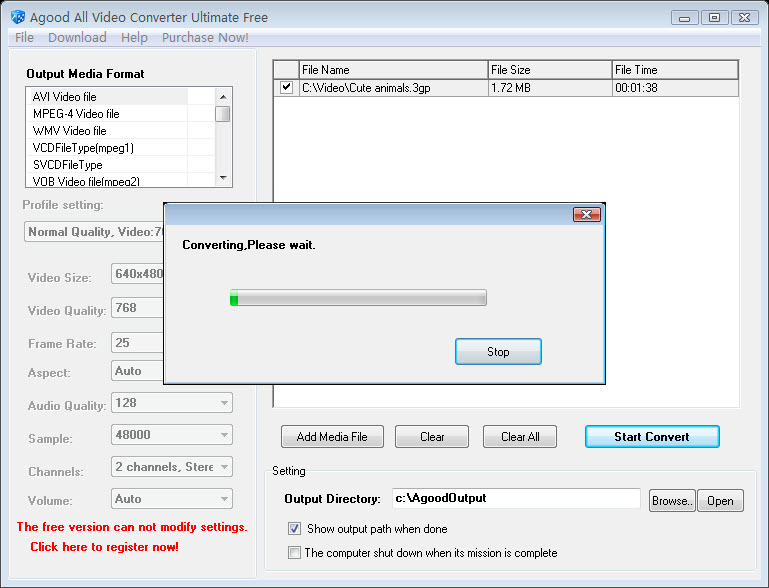Browse for an output directory
Screen dimensions: 769x588
(672, 501)
